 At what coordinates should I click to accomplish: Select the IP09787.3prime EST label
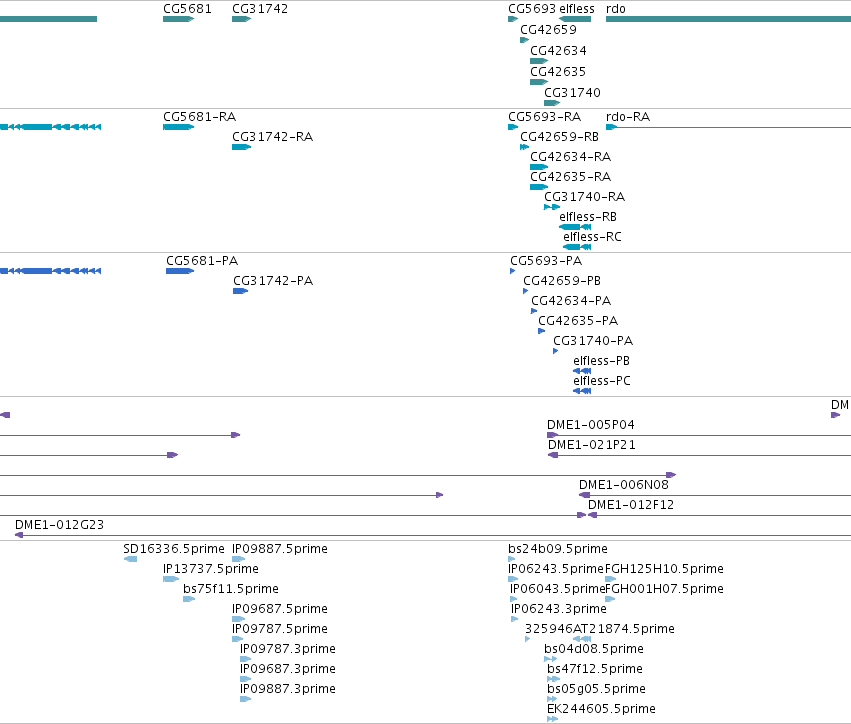point(288,650)
